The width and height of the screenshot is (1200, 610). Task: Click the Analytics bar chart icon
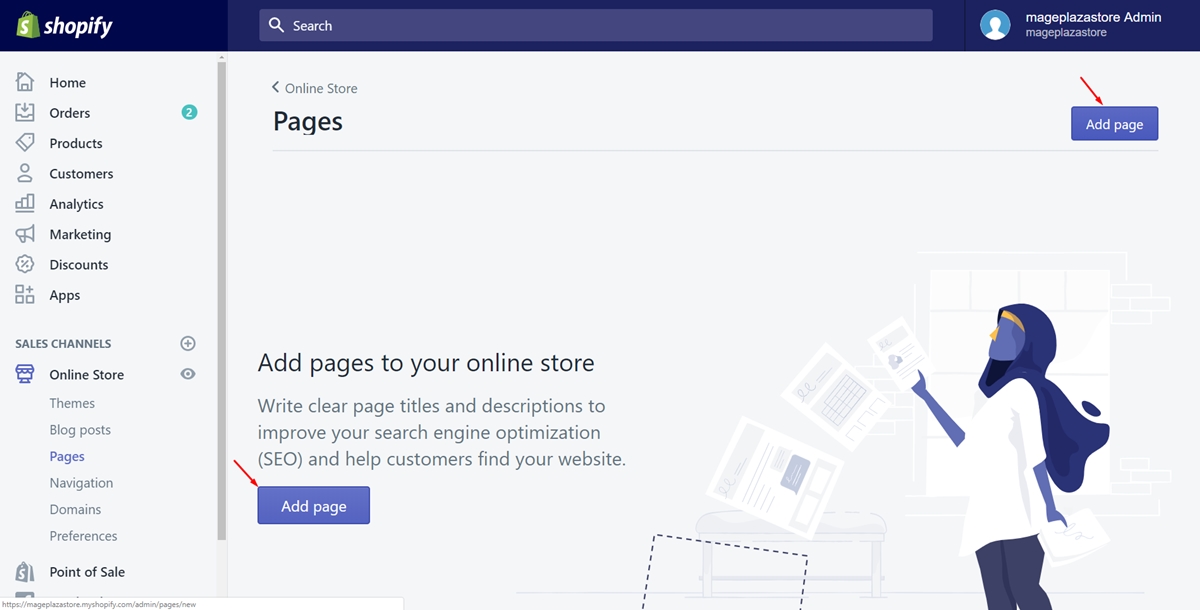pyautogui.click(x=25, y=203)
